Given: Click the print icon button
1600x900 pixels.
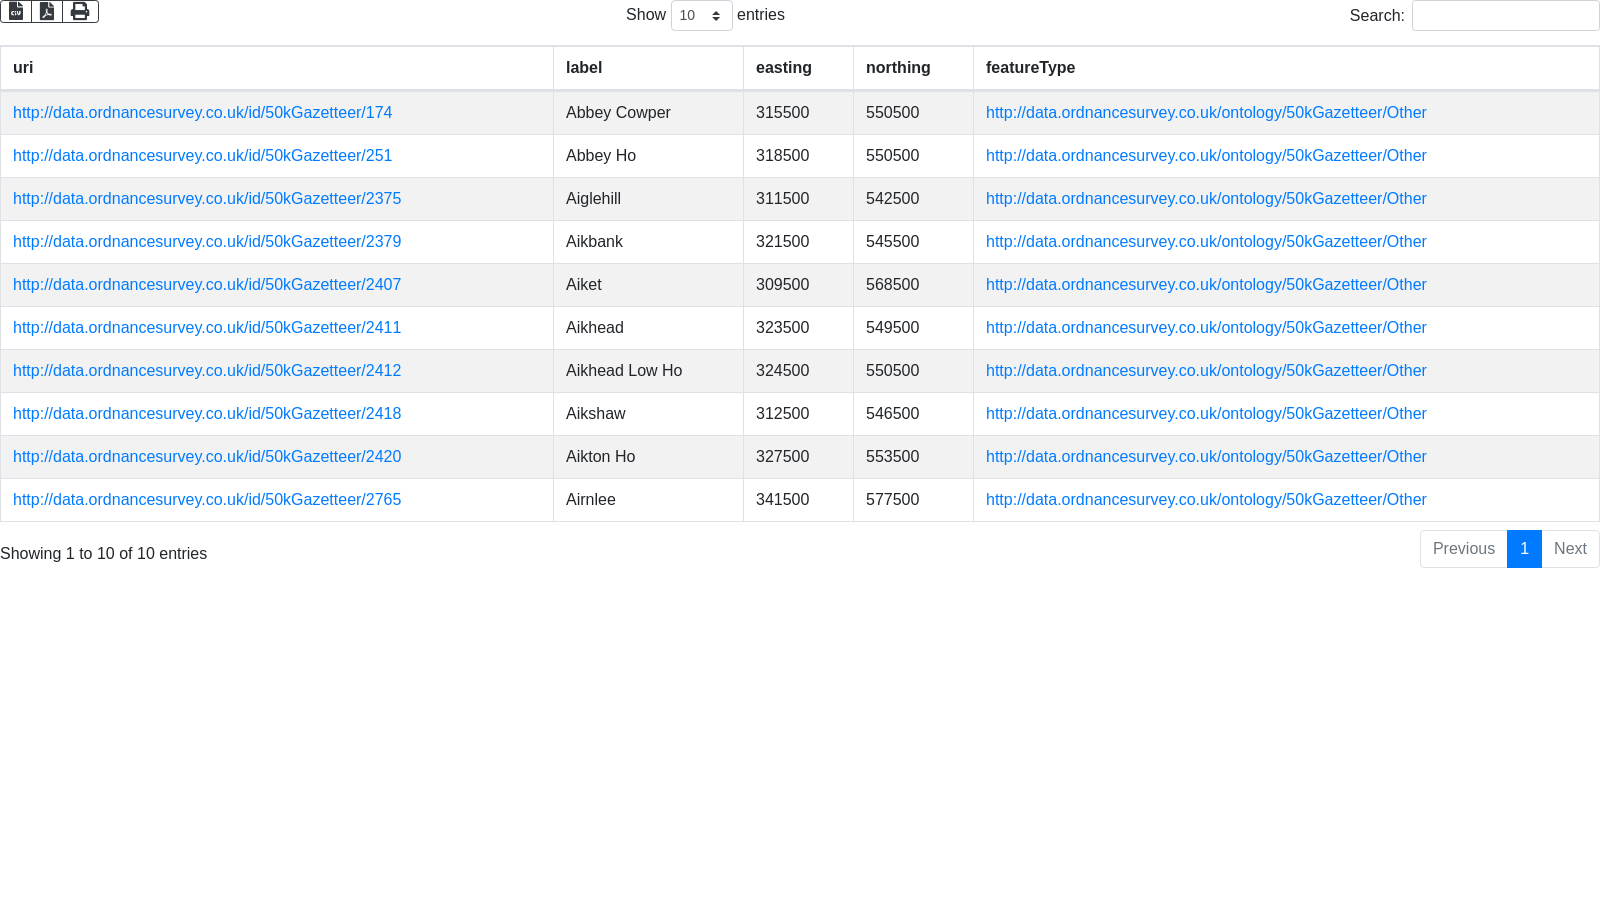Looking at the screenshot, I should click(x=80, y=11).
